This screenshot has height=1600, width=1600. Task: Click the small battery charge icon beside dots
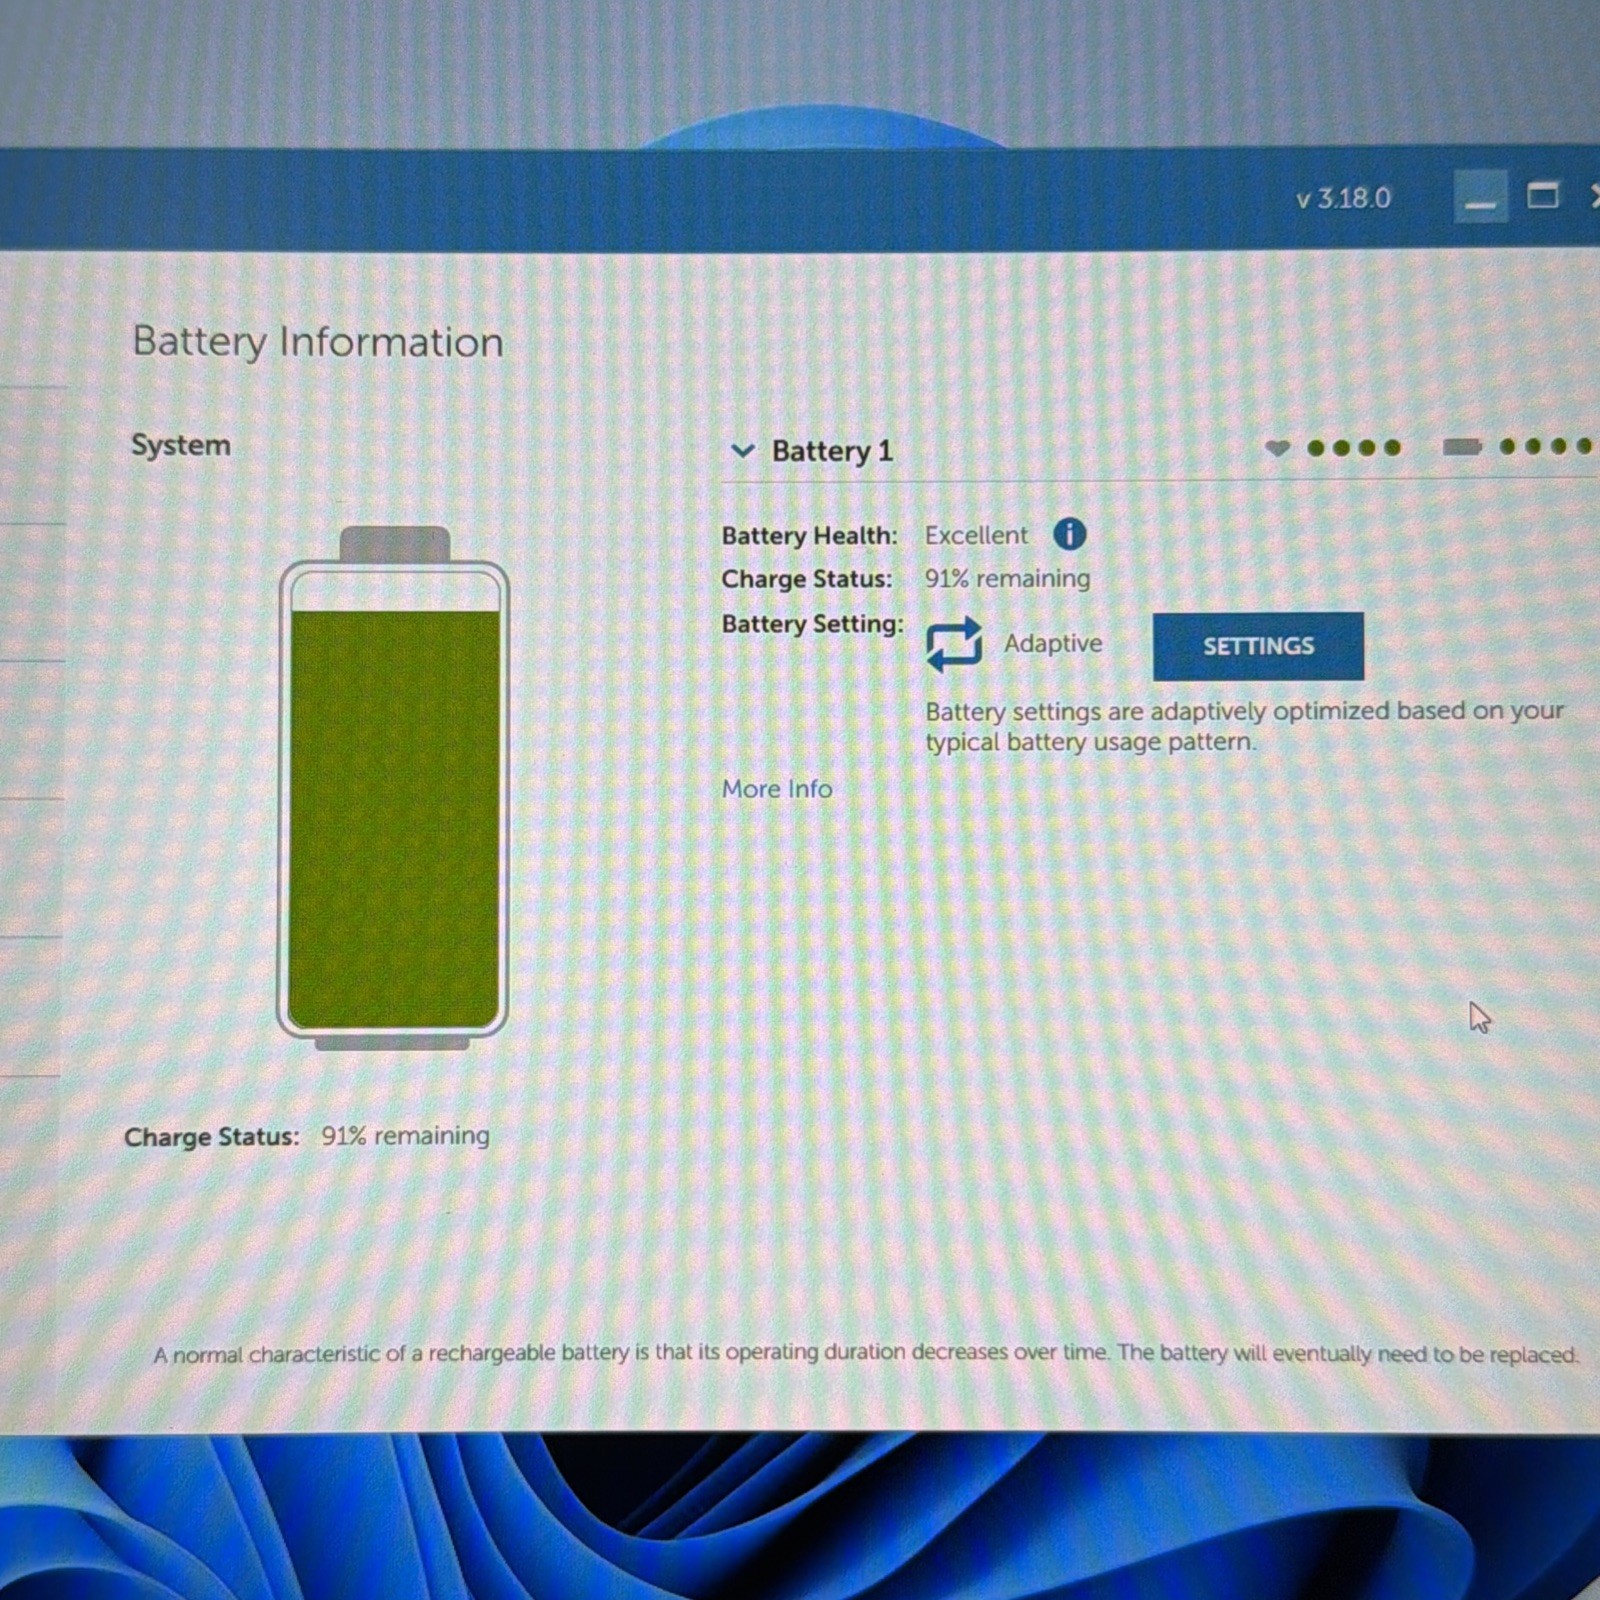tap(1462, 446)
